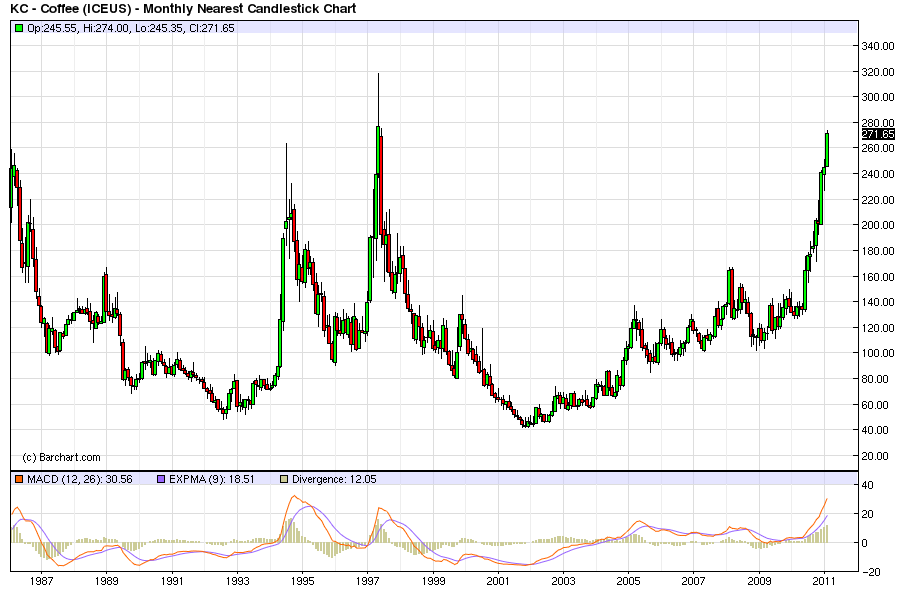
Task: Click the orange MACD legend swatch
Action: tap(19, 479)
